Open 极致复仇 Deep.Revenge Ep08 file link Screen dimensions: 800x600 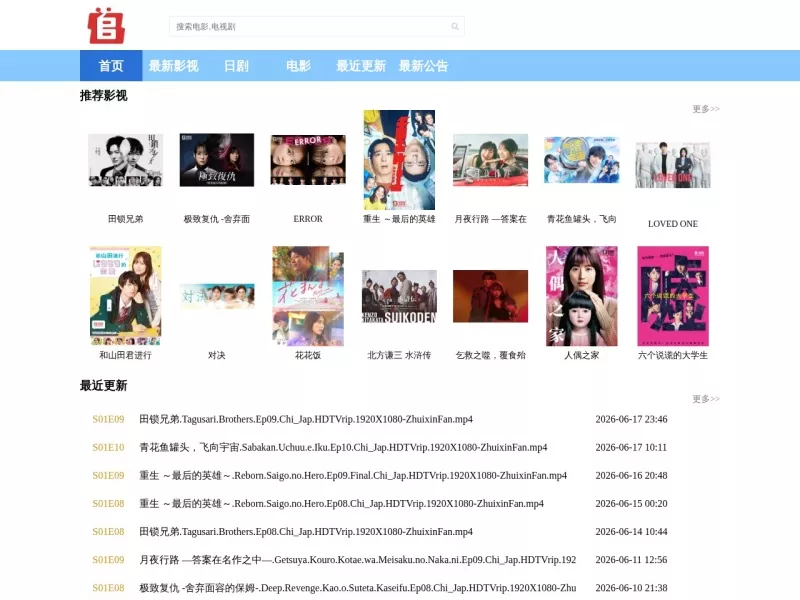coord(358,588)
